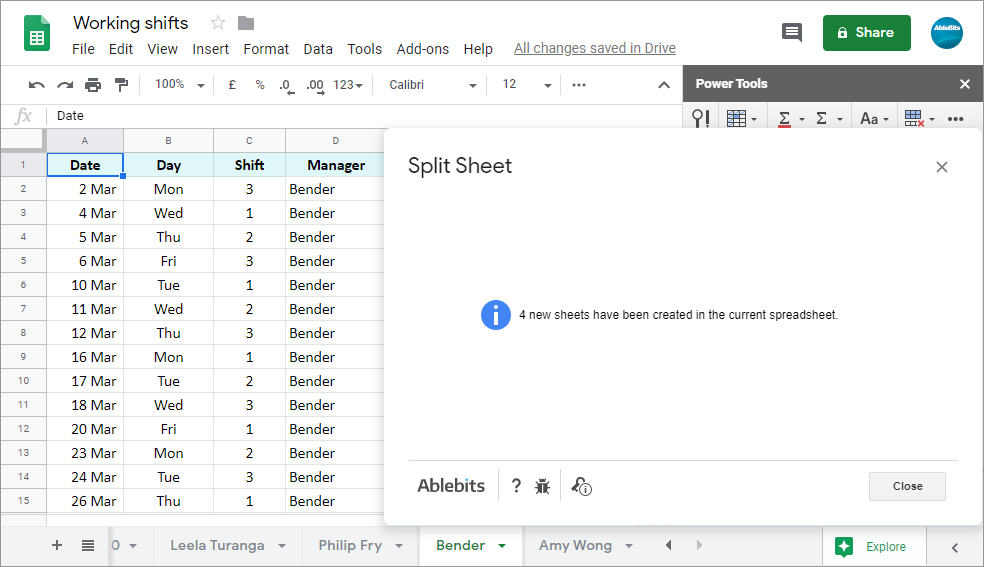Click the green Share button

[867, 33]
